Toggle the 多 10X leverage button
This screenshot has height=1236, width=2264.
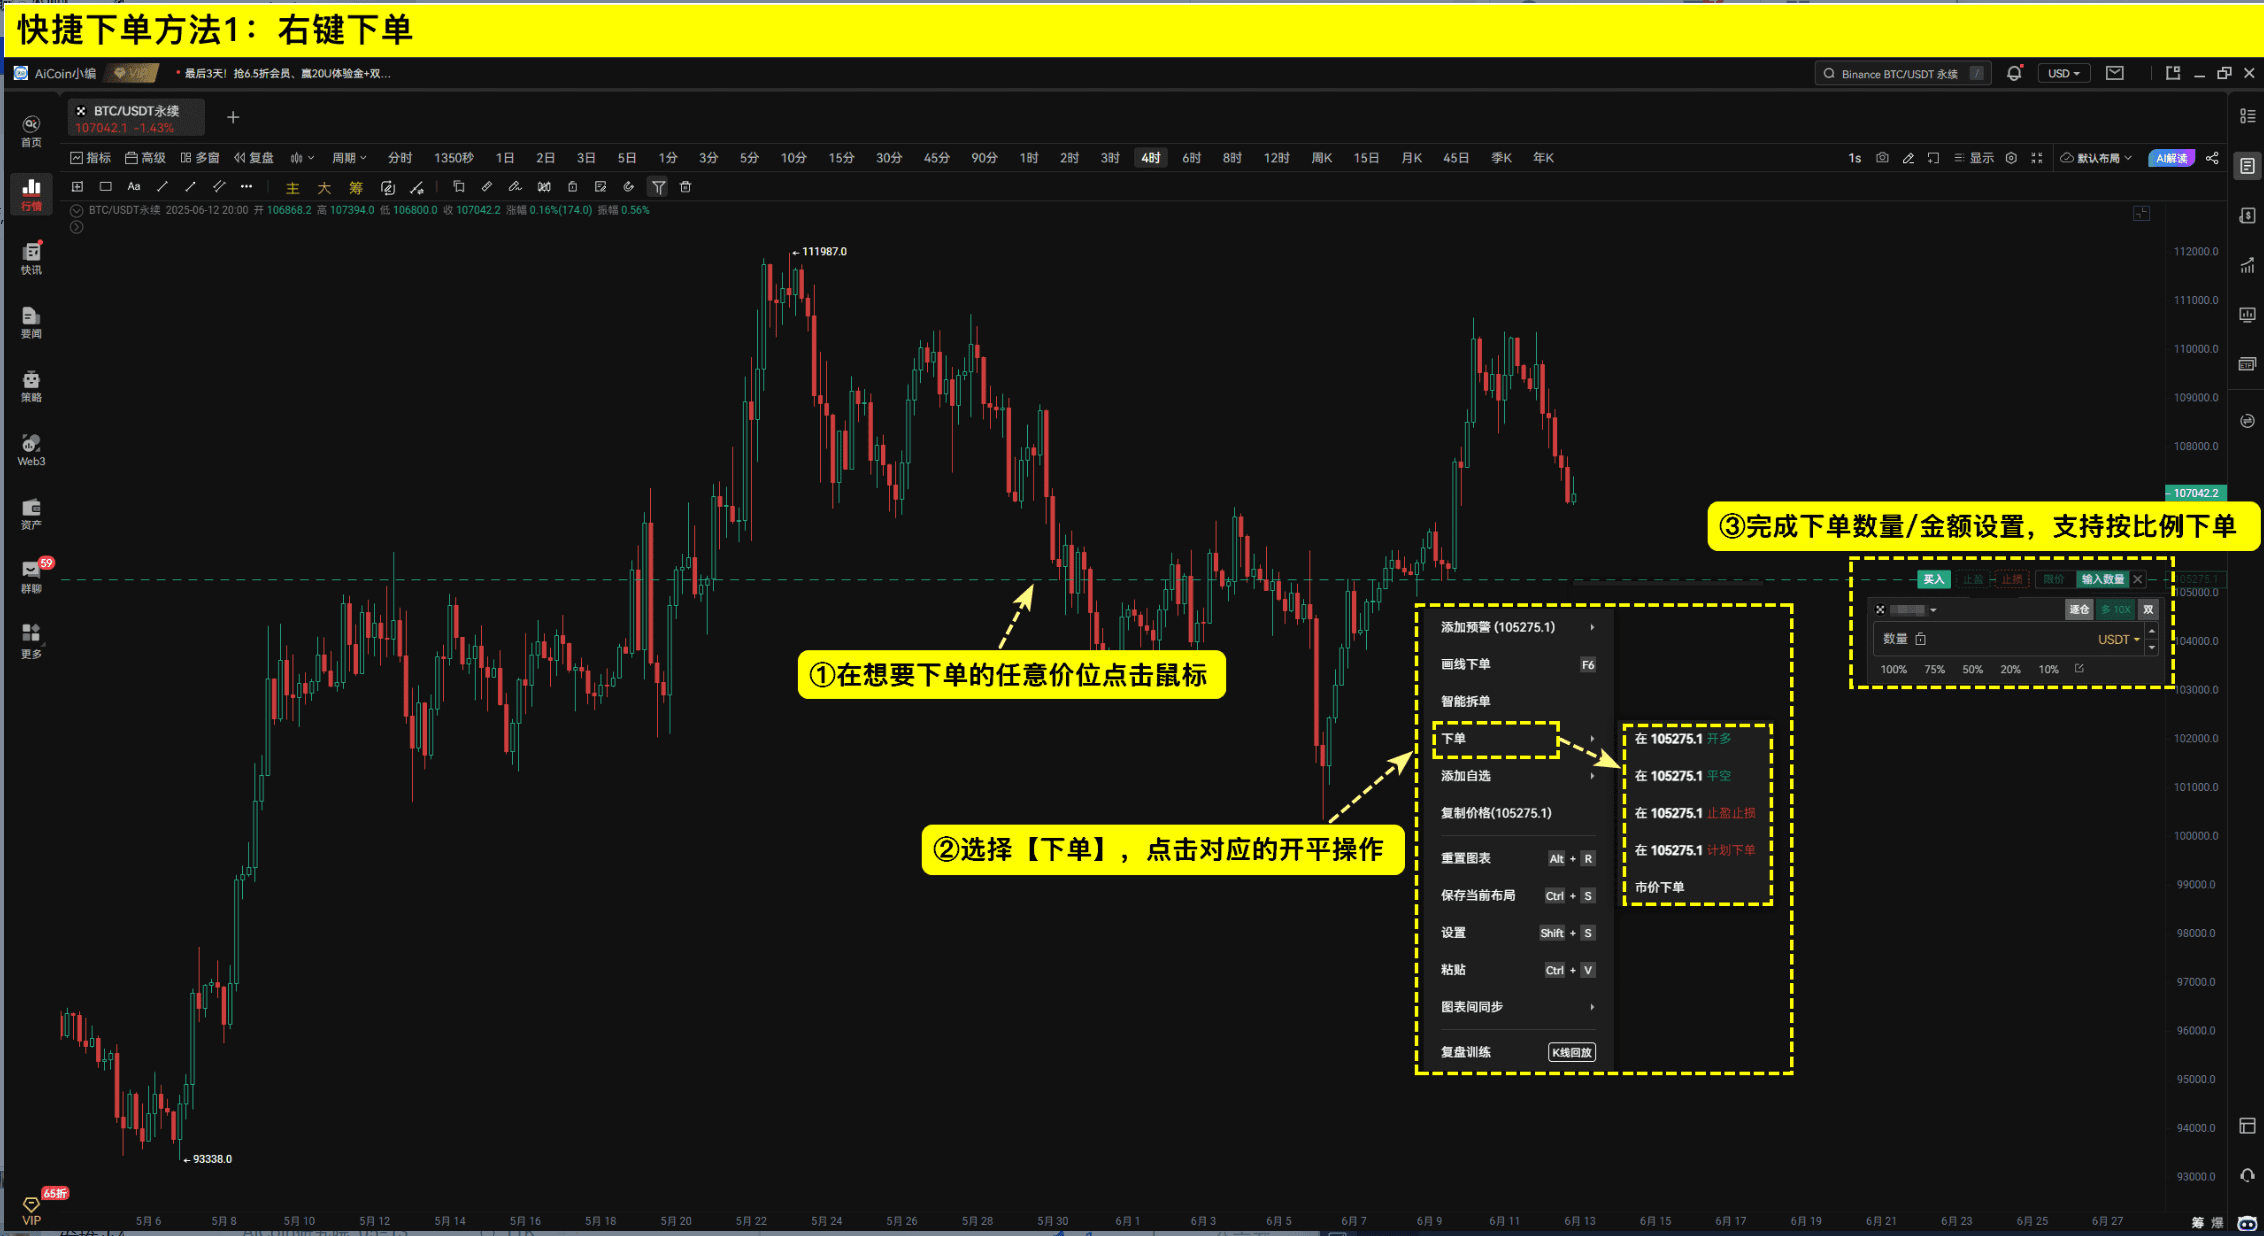(x=2115, y=609)
